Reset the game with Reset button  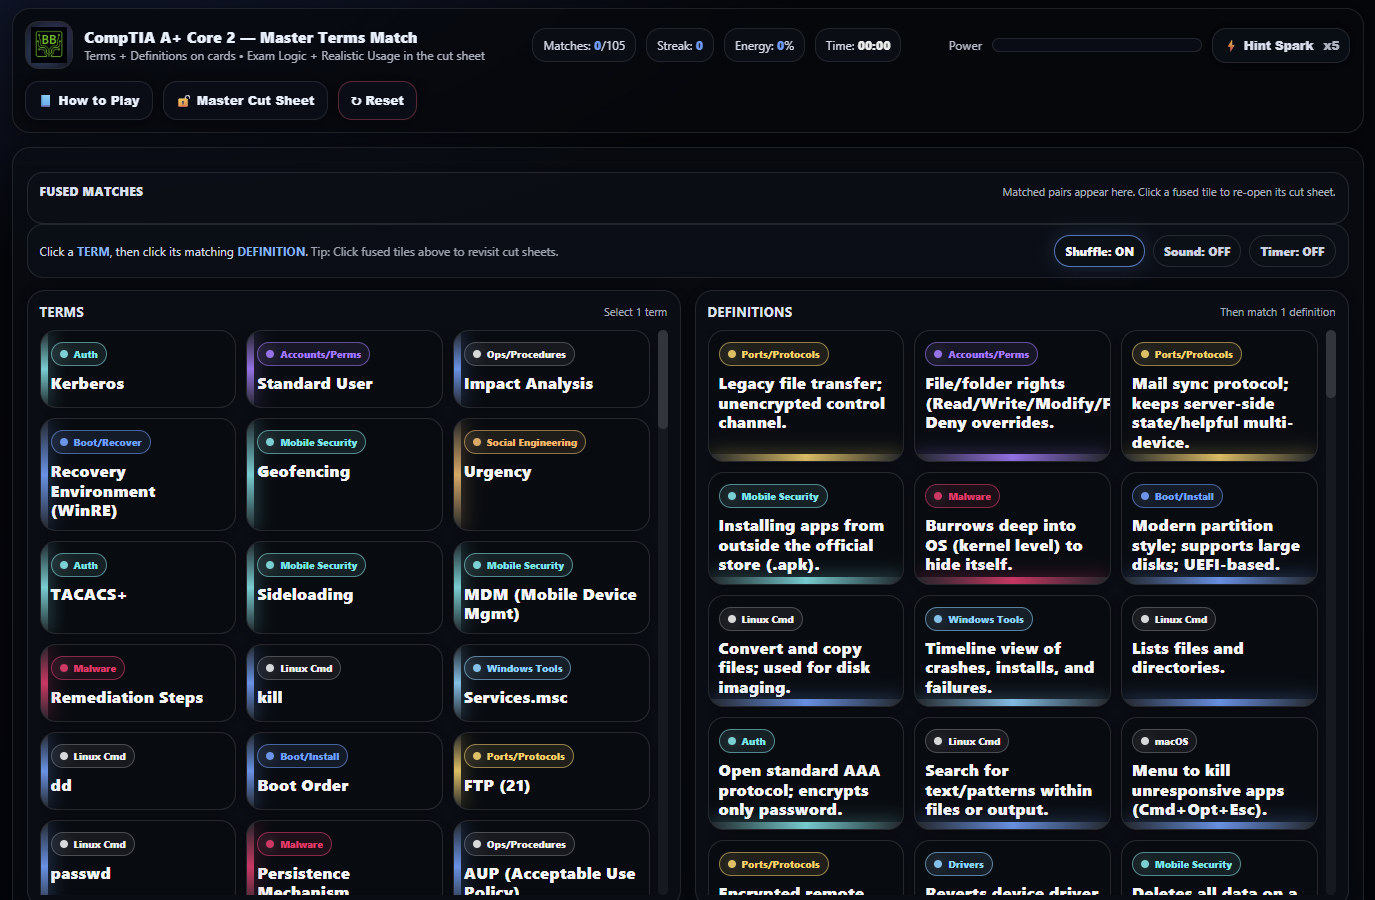click(377, 101)
